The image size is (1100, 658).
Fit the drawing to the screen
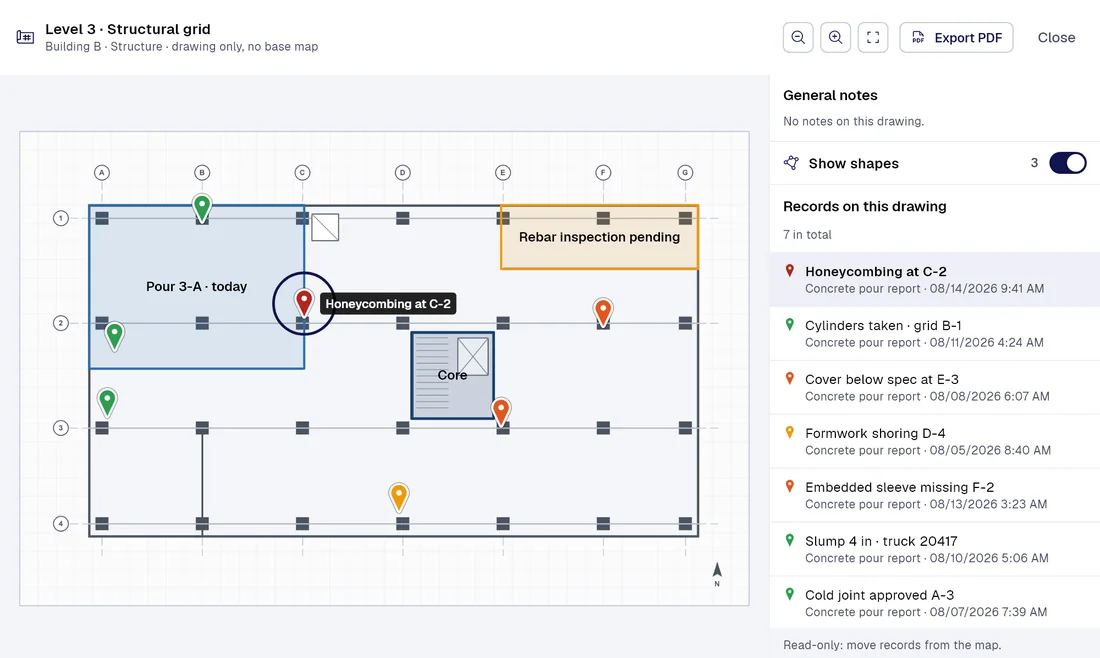(x=873, y=37)
